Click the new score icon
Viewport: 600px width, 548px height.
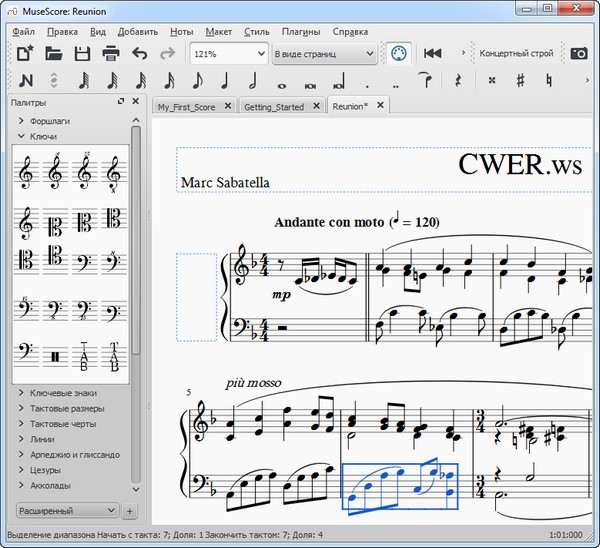pos(25,53)
